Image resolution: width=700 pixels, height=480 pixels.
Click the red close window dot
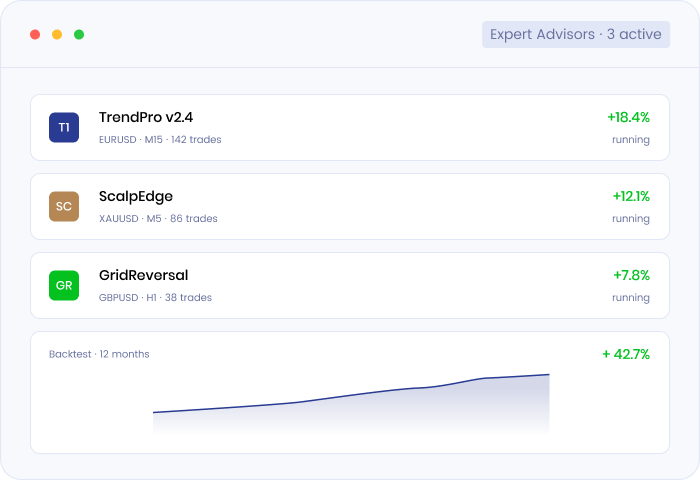coord(35,34)
